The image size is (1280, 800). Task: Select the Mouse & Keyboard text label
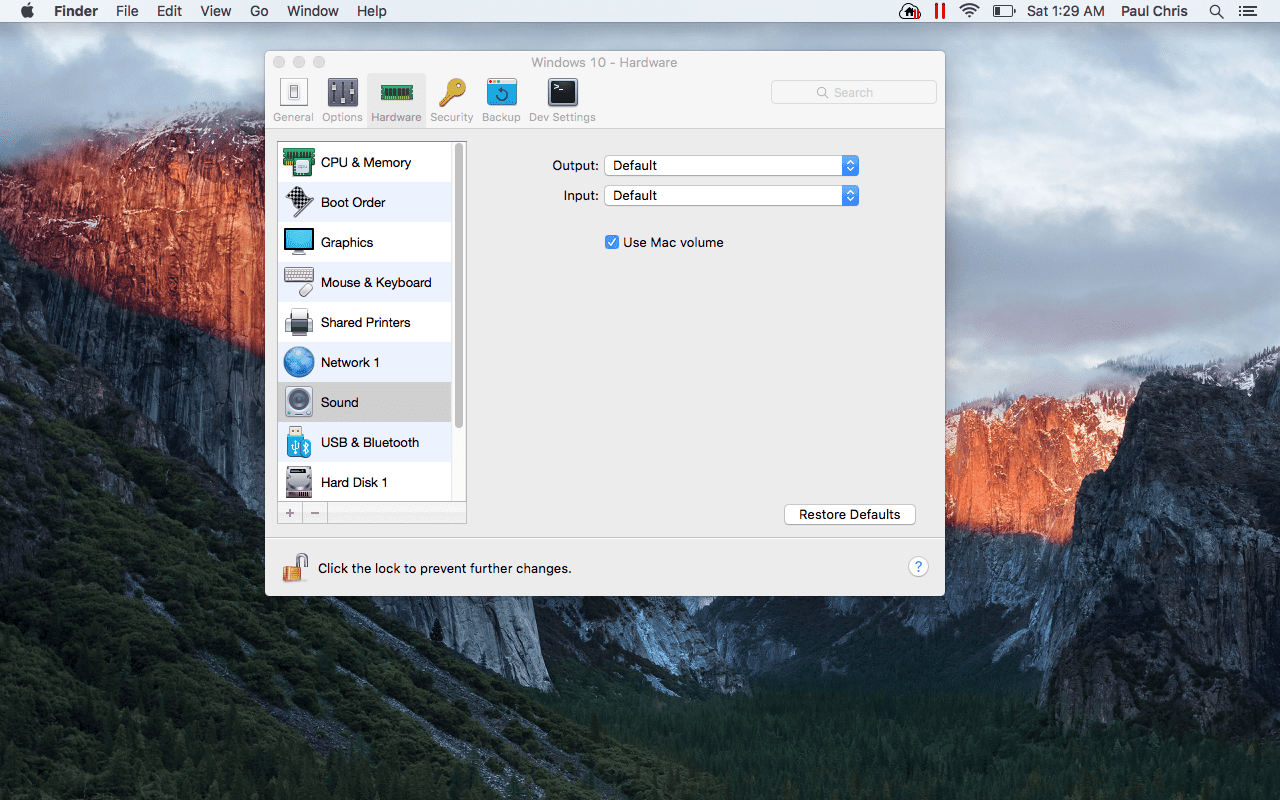click(376, 282)
